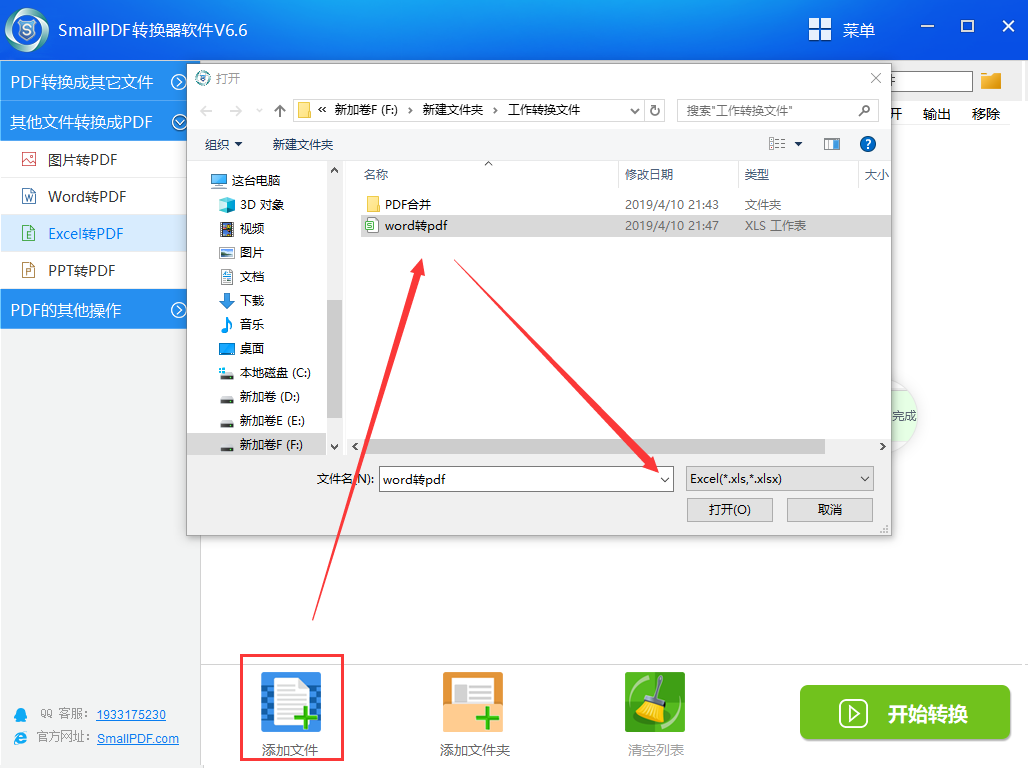The image size is (1028, 768).
Task: Open the filename history dropdown arrow
Action: 665,479
